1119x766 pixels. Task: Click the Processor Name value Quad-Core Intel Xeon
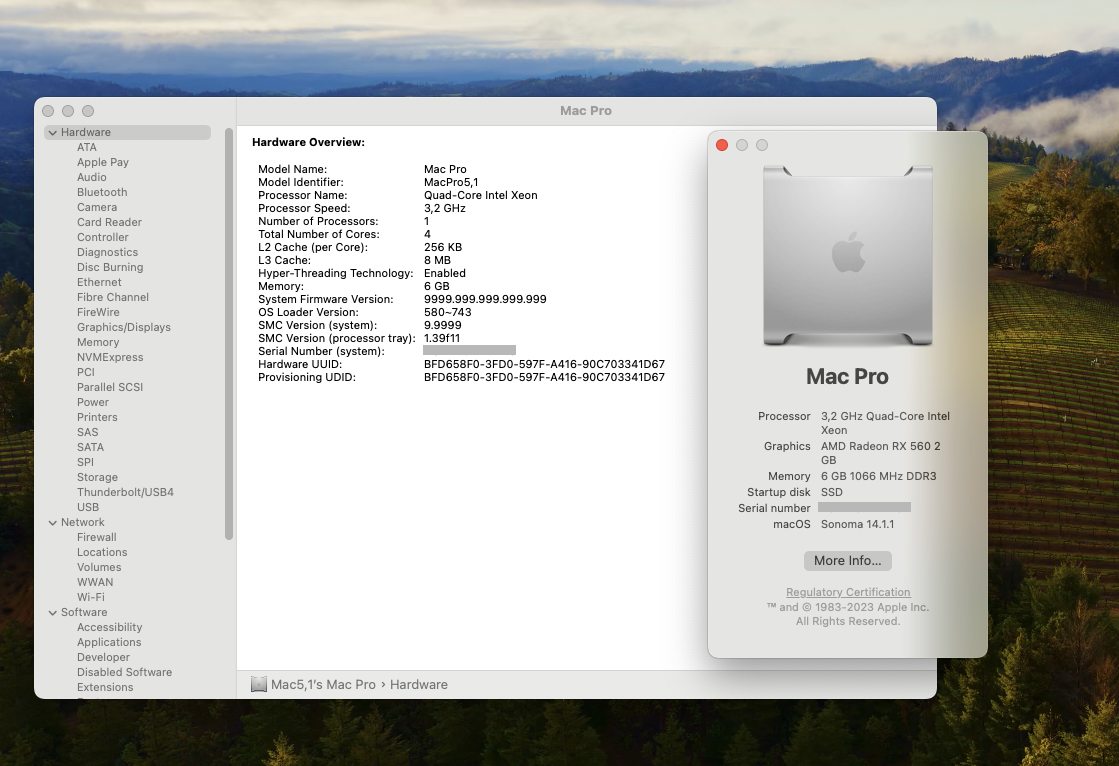(x=481, y=195)
